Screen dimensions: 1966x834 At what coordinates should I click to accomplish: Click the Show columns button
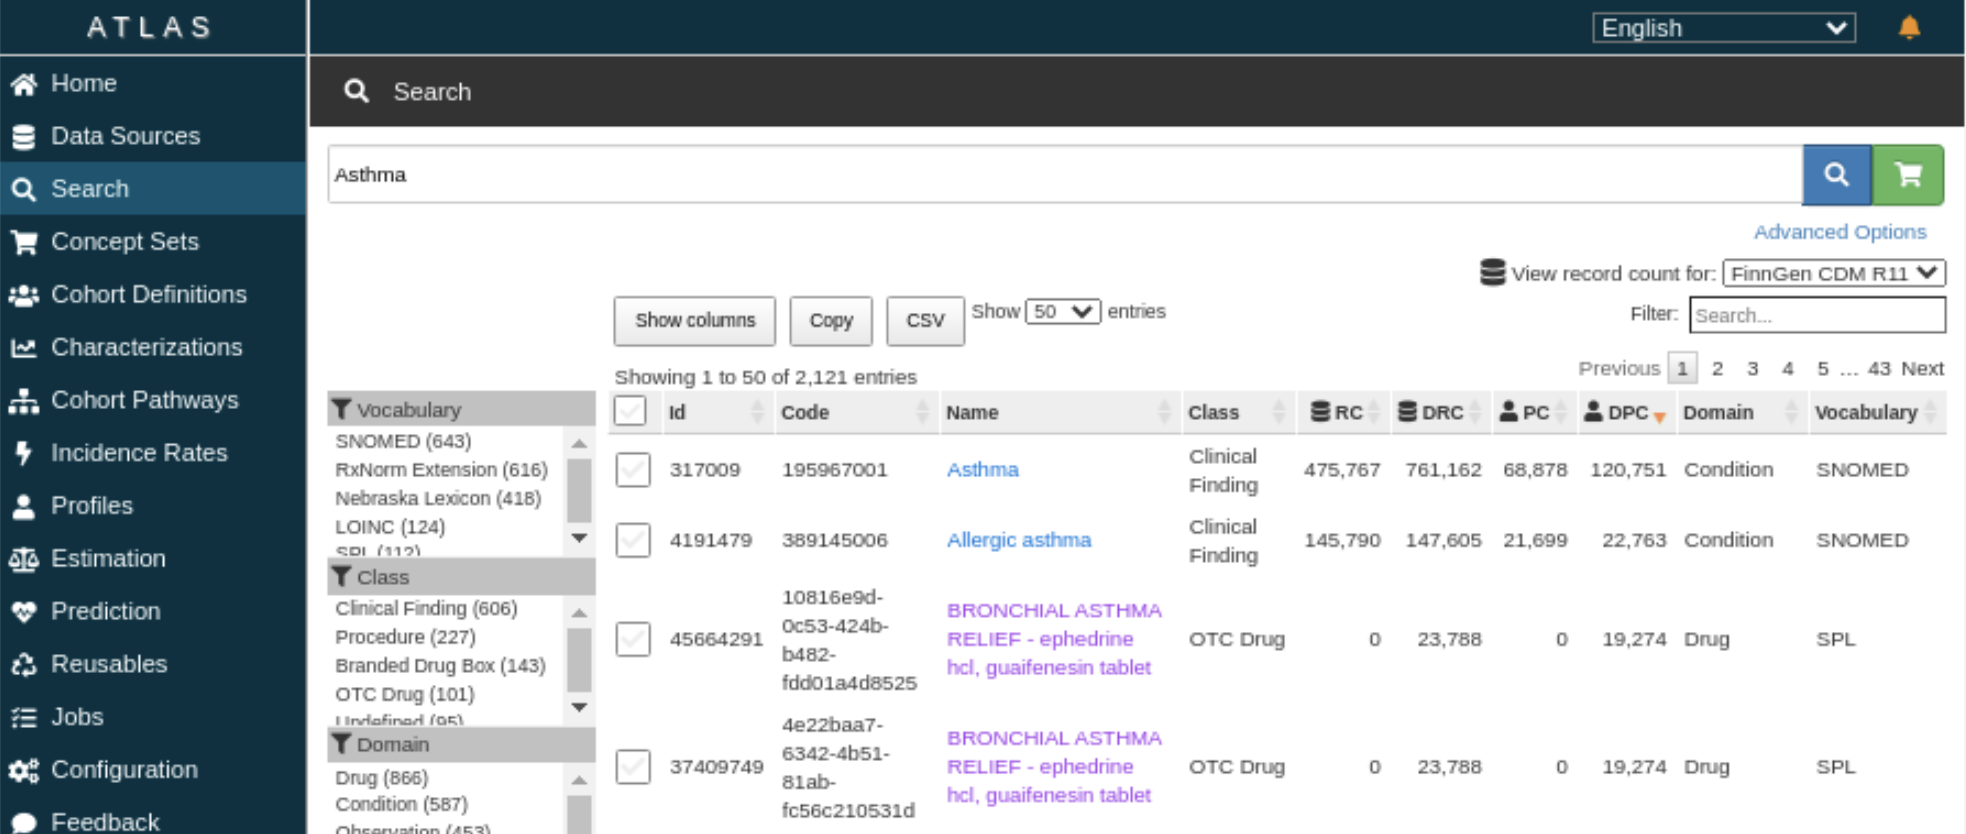695,321
